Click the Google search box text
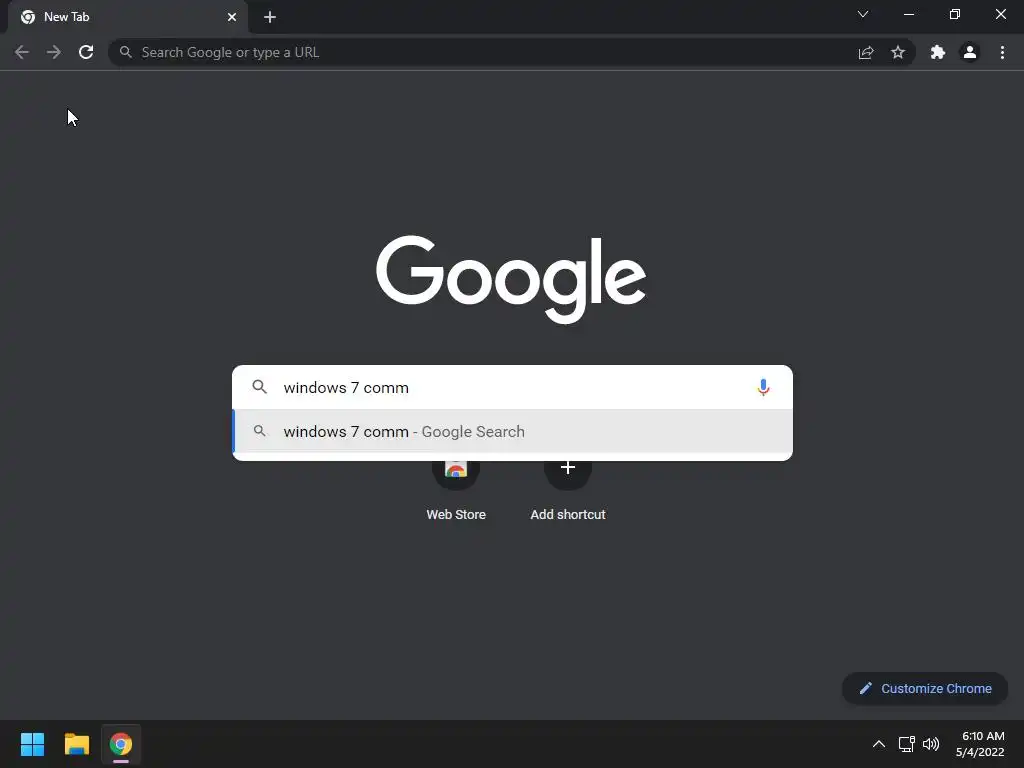The width and height of the screenshot is (1024, 768). coord(346,387)
